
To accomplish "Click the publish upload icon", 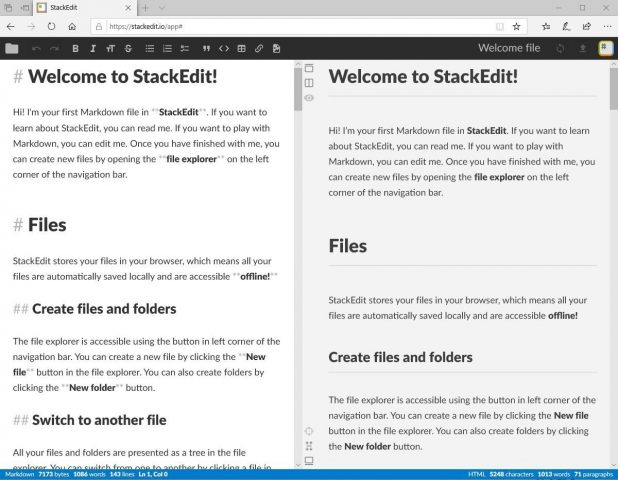I will 583,48.
